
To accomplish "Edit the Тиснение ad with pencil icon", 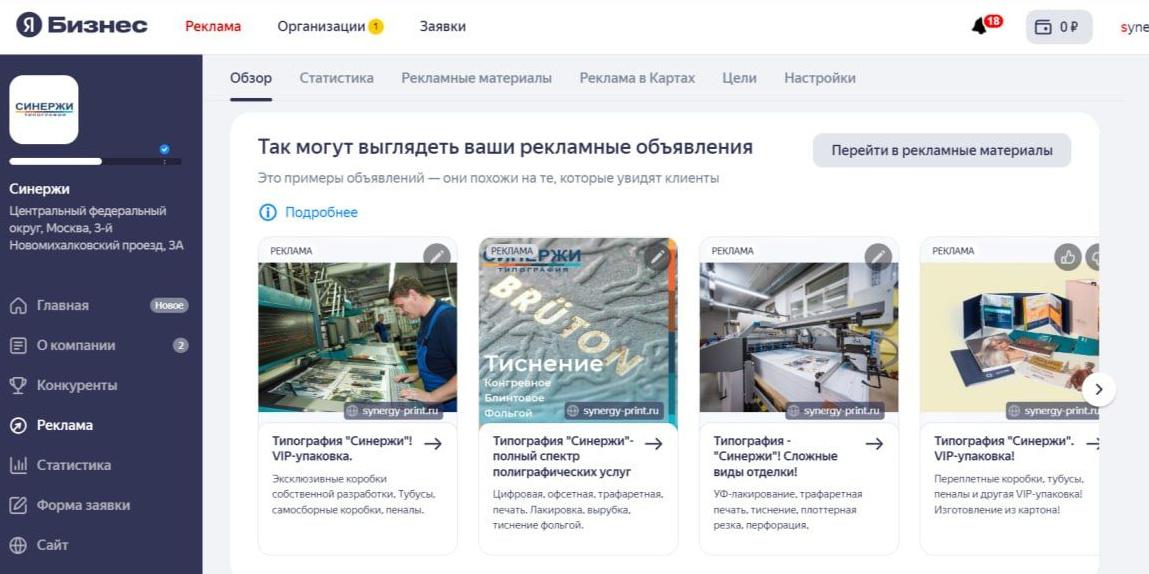I will 657,256.
